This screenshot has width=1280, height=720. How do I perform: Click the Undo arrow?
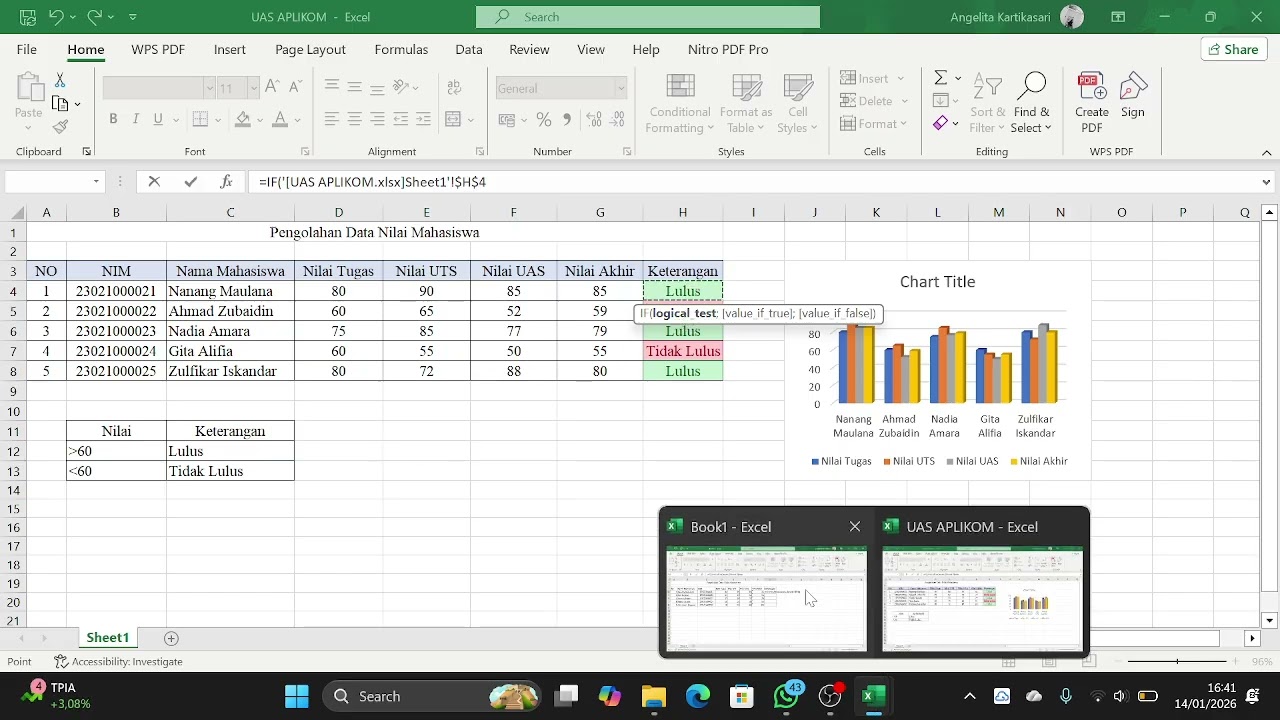(57, 17)
